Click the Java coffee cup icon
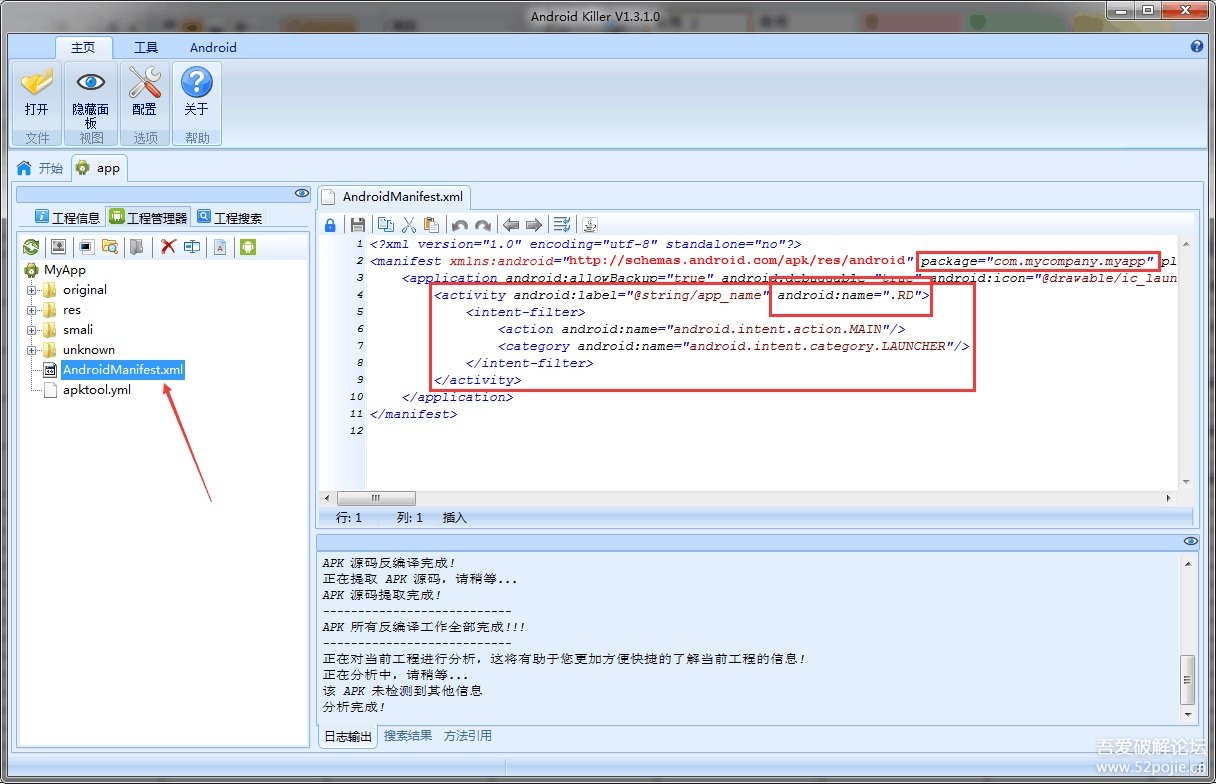 (590, 225)
